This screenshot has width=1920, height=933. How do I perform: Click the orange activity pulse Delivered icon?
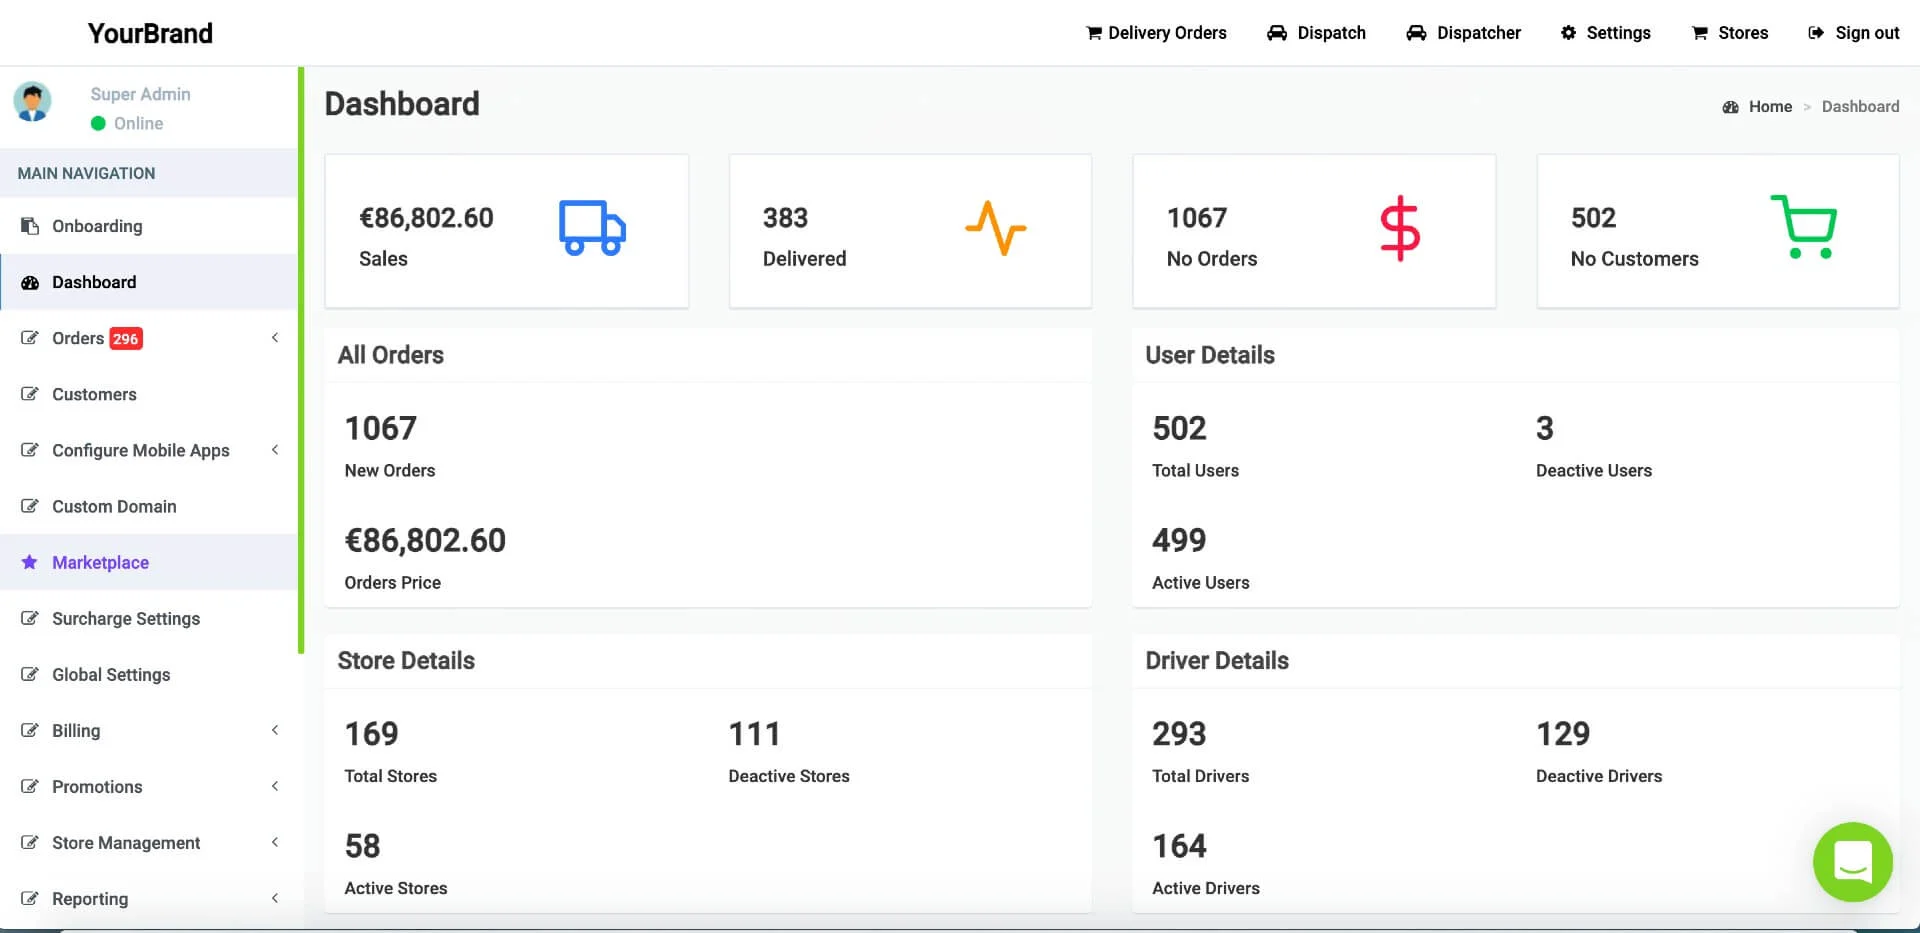pyautogui.click(x=995, y=228)
